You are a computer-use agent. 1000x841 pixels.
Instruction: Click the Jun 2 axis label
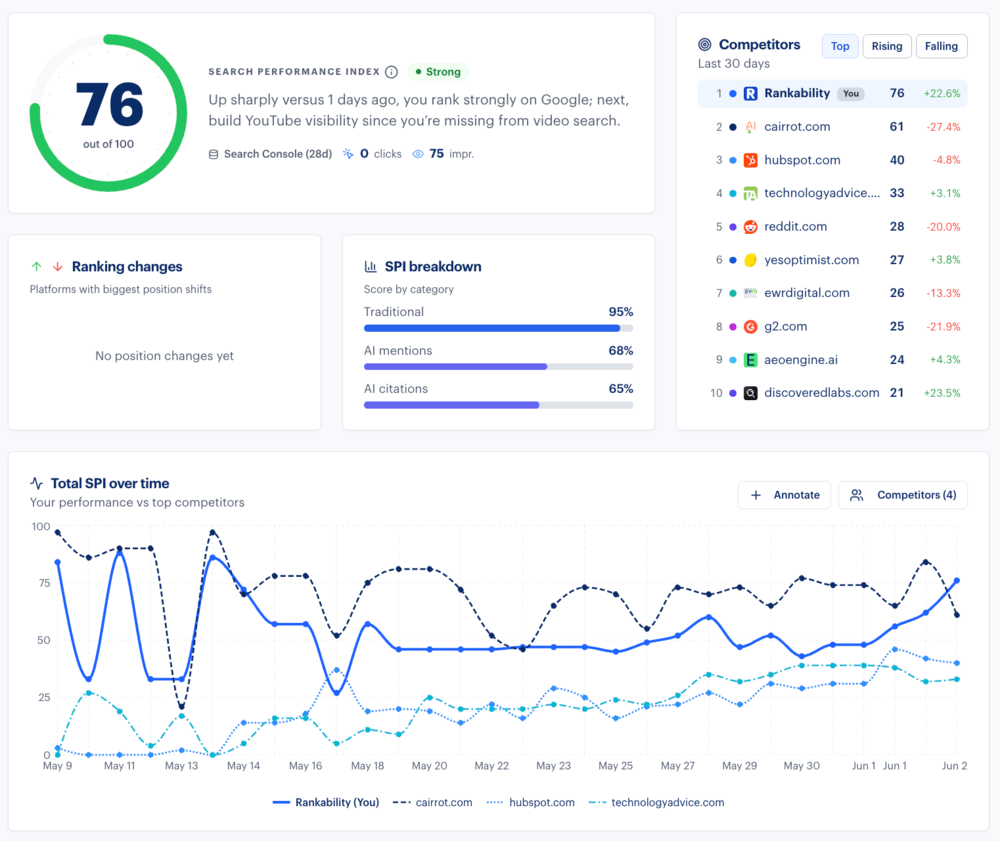955,766
